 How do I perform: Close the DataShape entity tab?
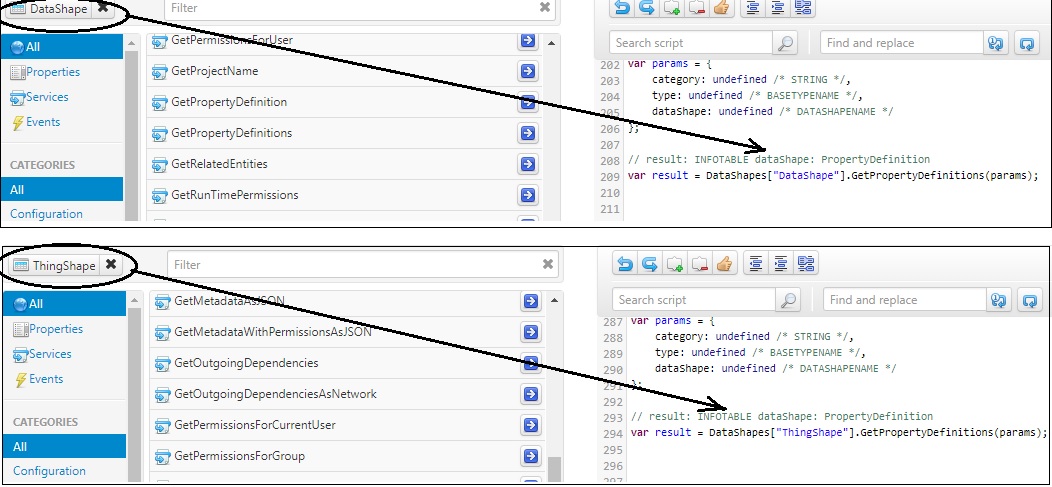pos(103,8)
